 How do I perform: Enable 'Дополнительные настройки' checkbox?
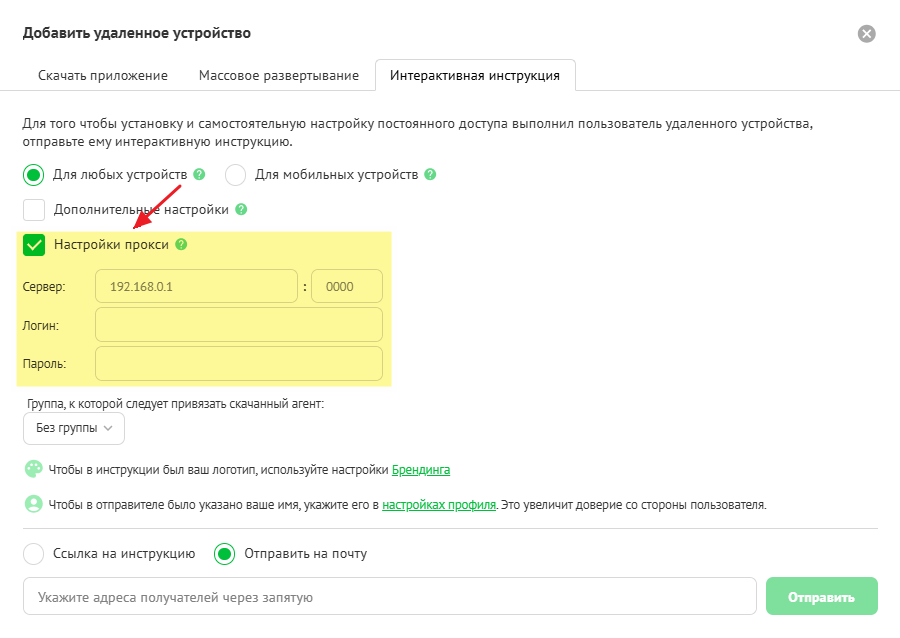coord(34,210)
